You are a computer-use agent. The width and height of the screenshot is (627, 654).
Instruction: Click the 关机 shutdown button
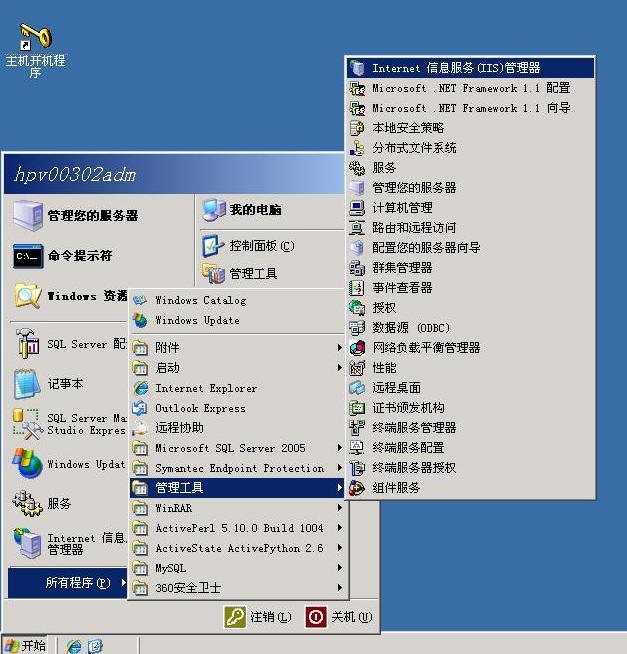click(x=339, y=617)
